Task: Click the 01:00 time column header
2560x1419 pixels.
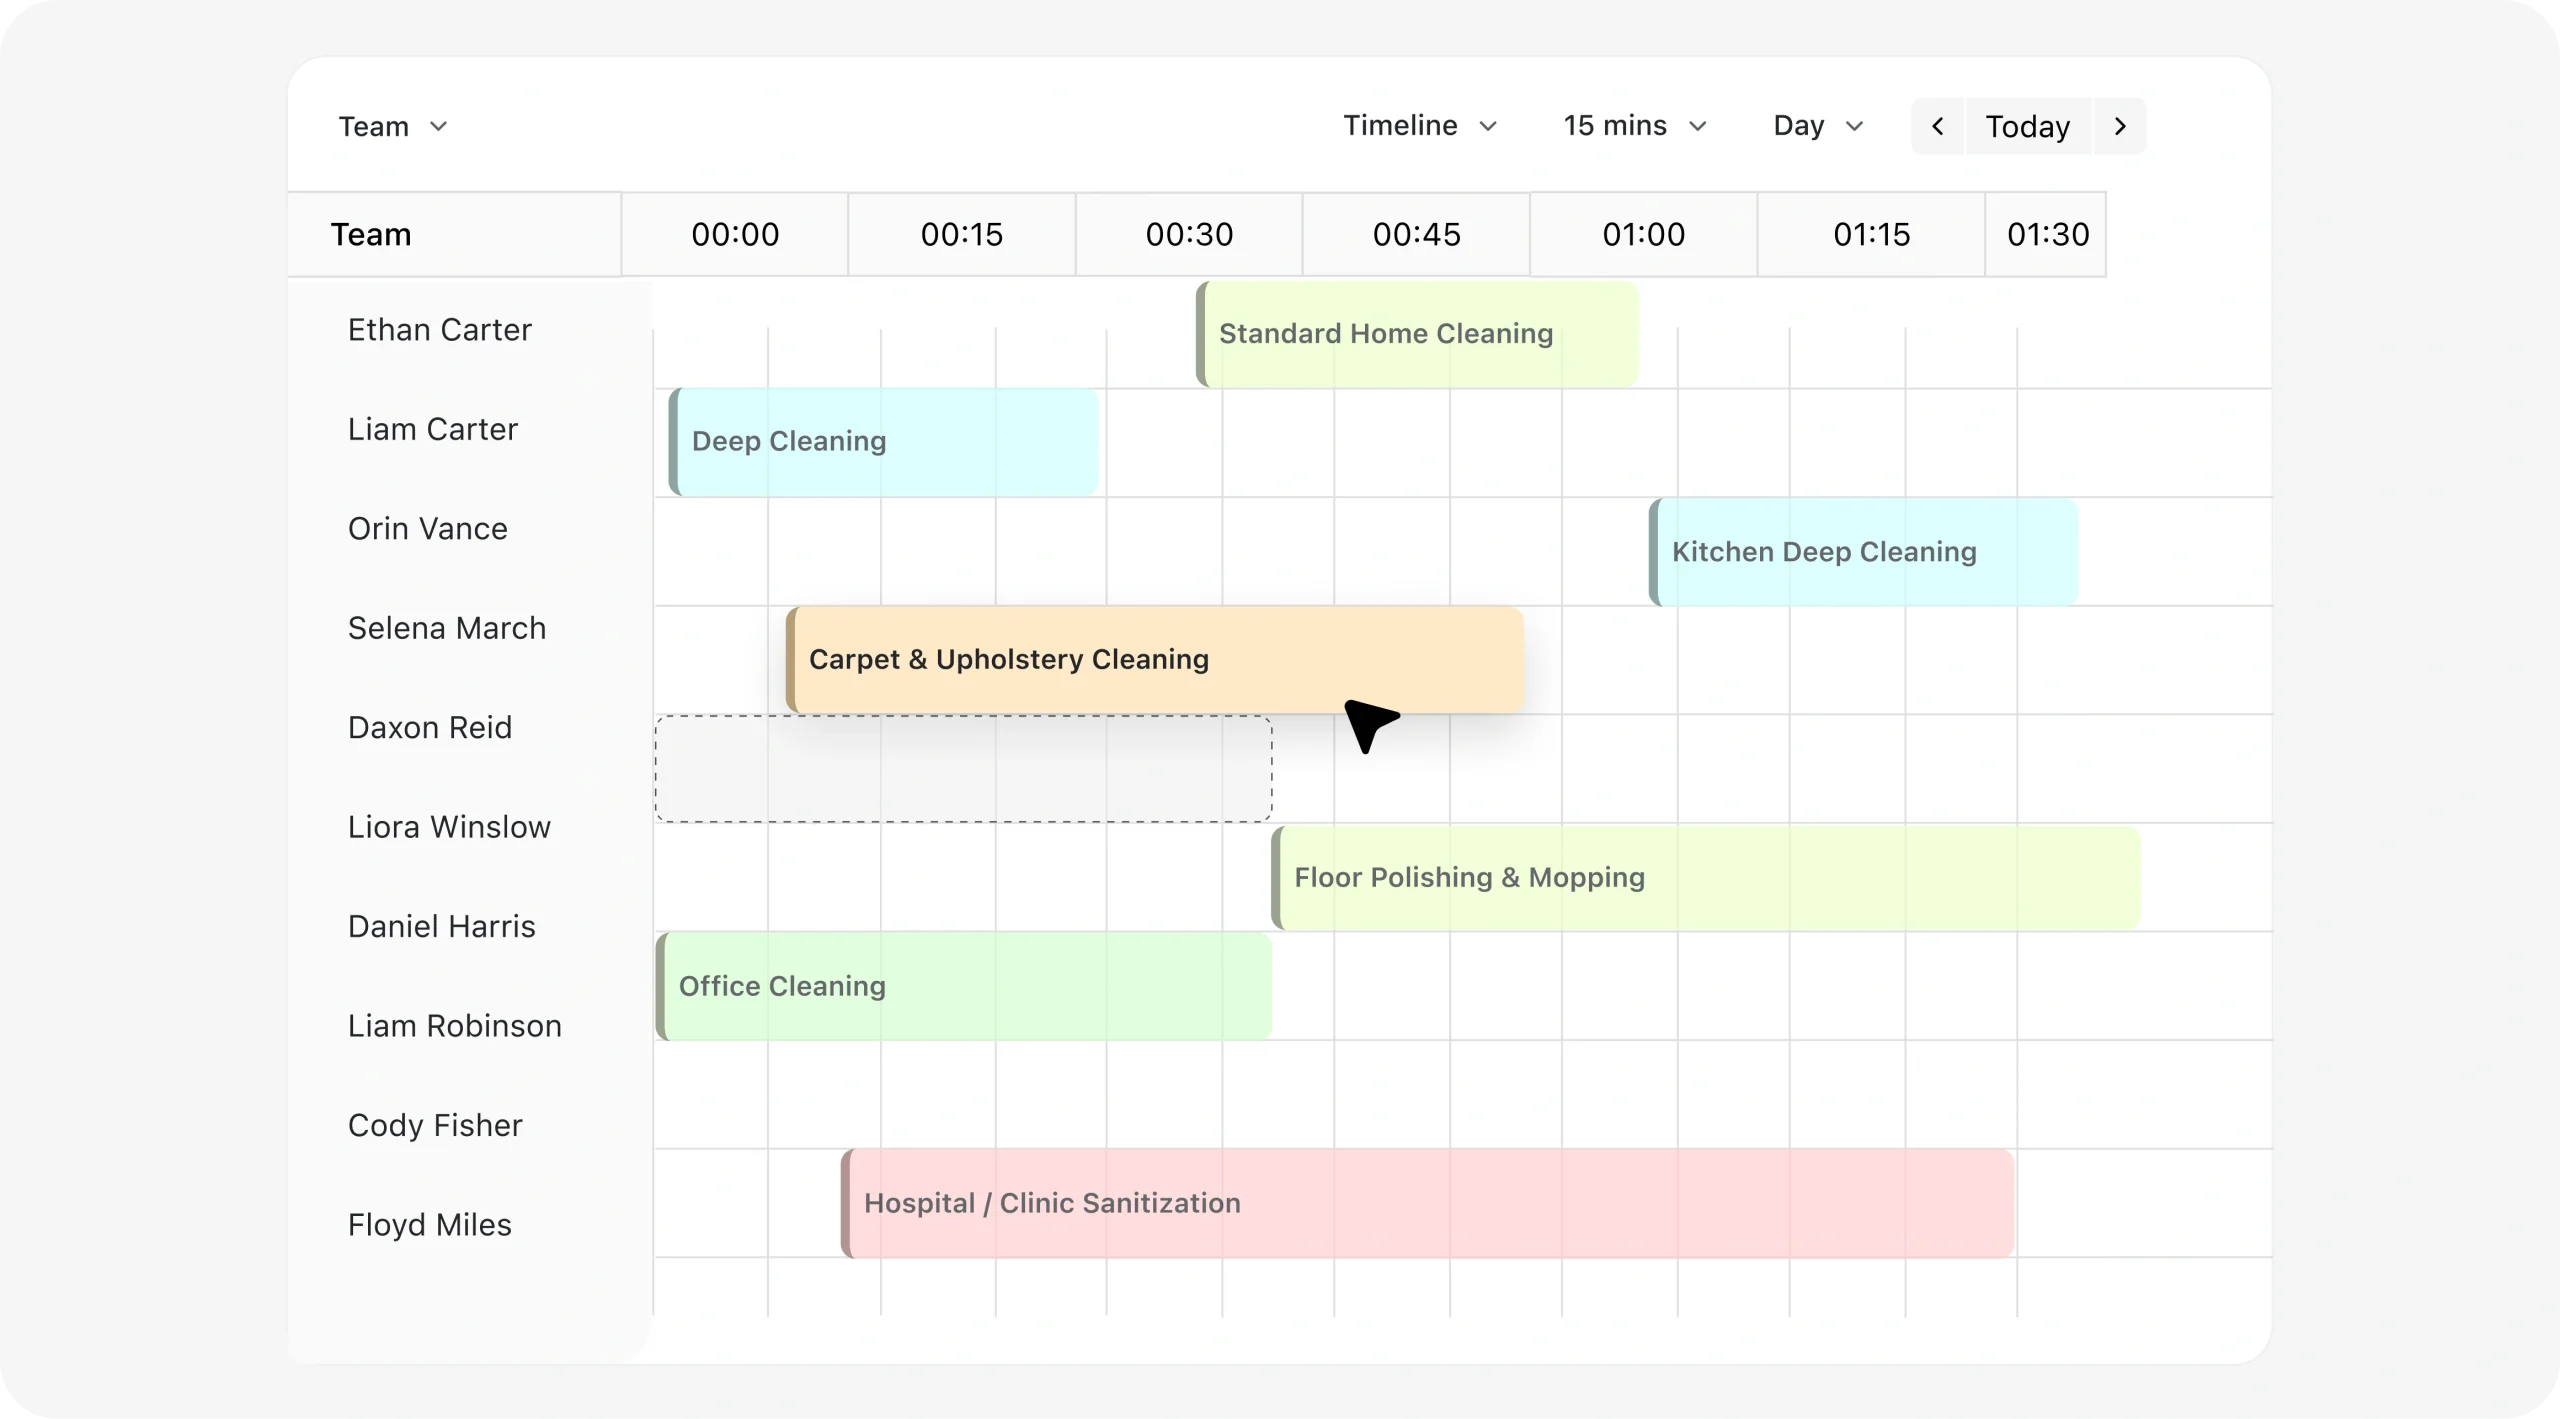Action: [1644, 234]
